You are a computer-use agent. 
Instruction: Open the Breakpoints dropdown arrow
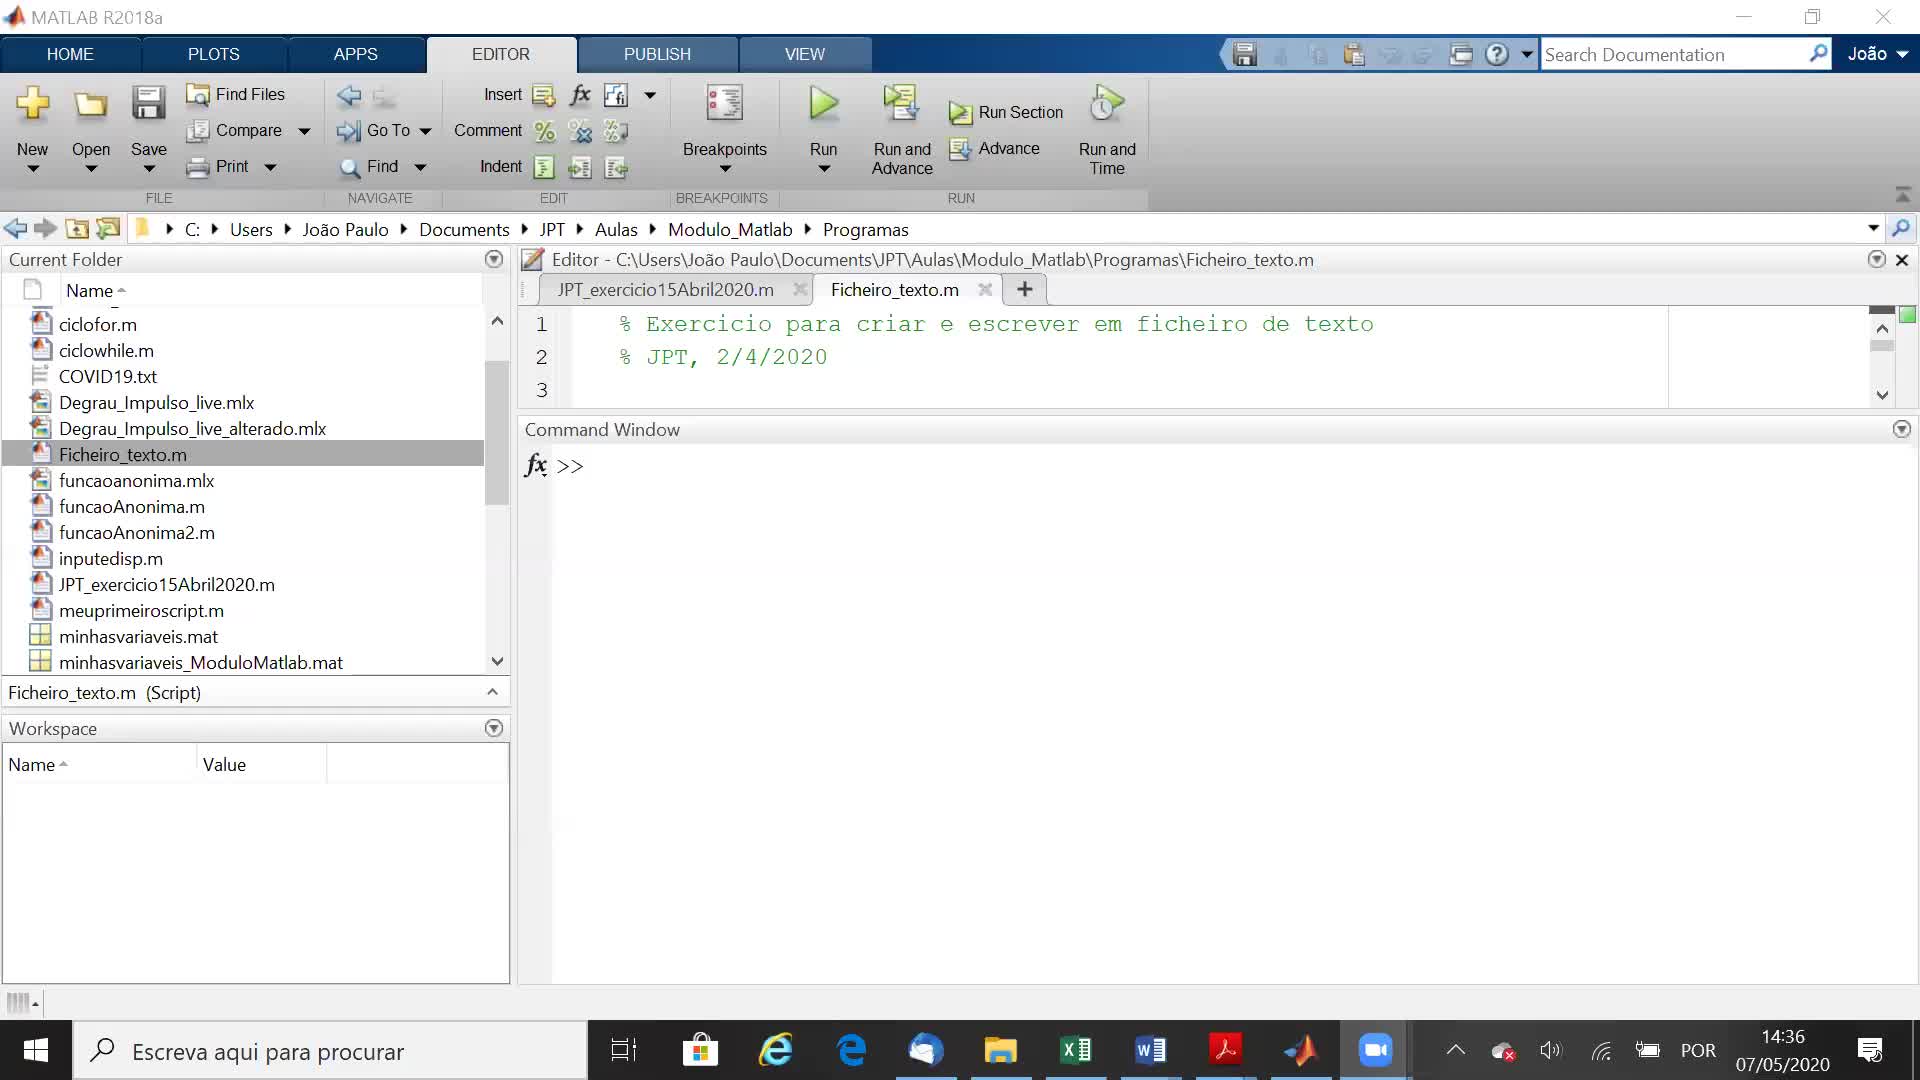point(725,169)
